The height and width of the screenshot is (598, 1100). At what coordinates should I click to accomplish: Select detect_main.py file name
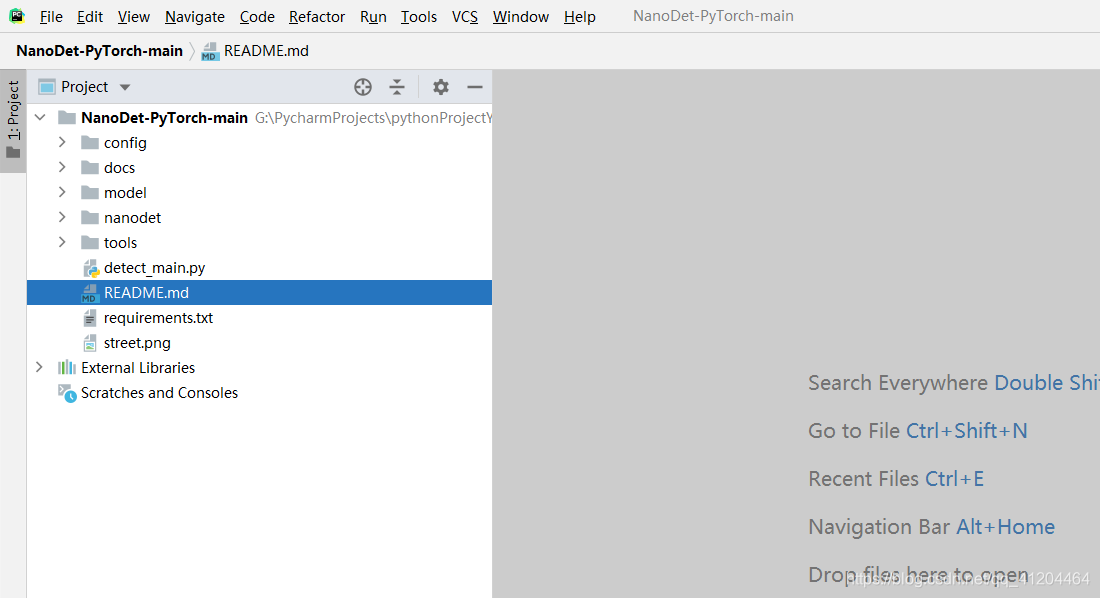pyautogui.click(x=154, y=268)
